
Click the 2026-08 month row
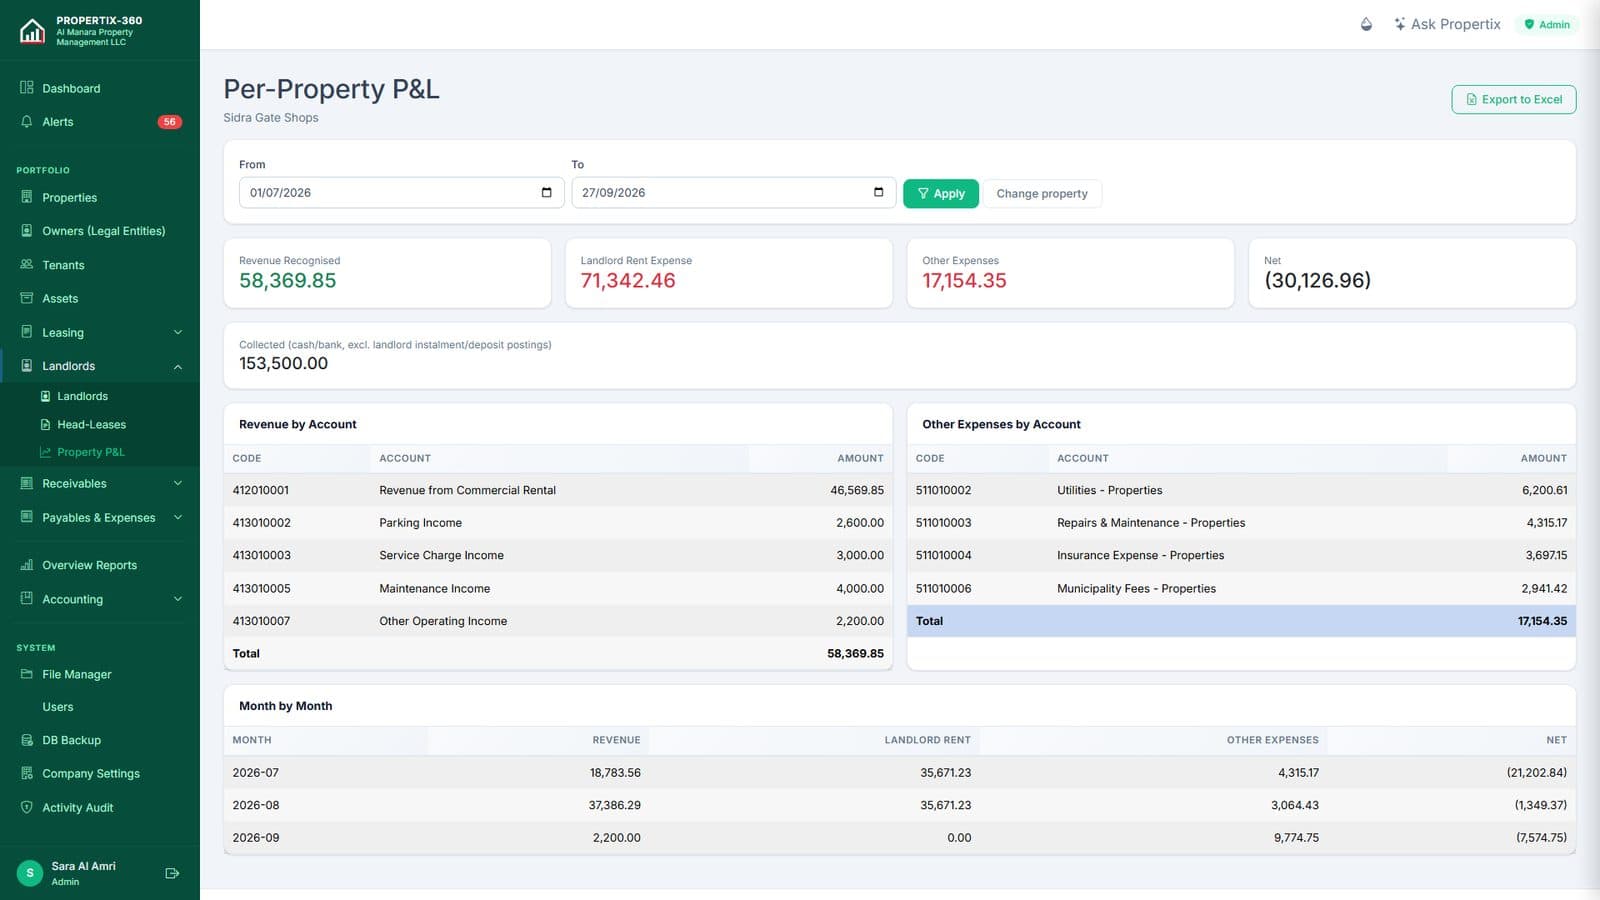tap(899, 805)
